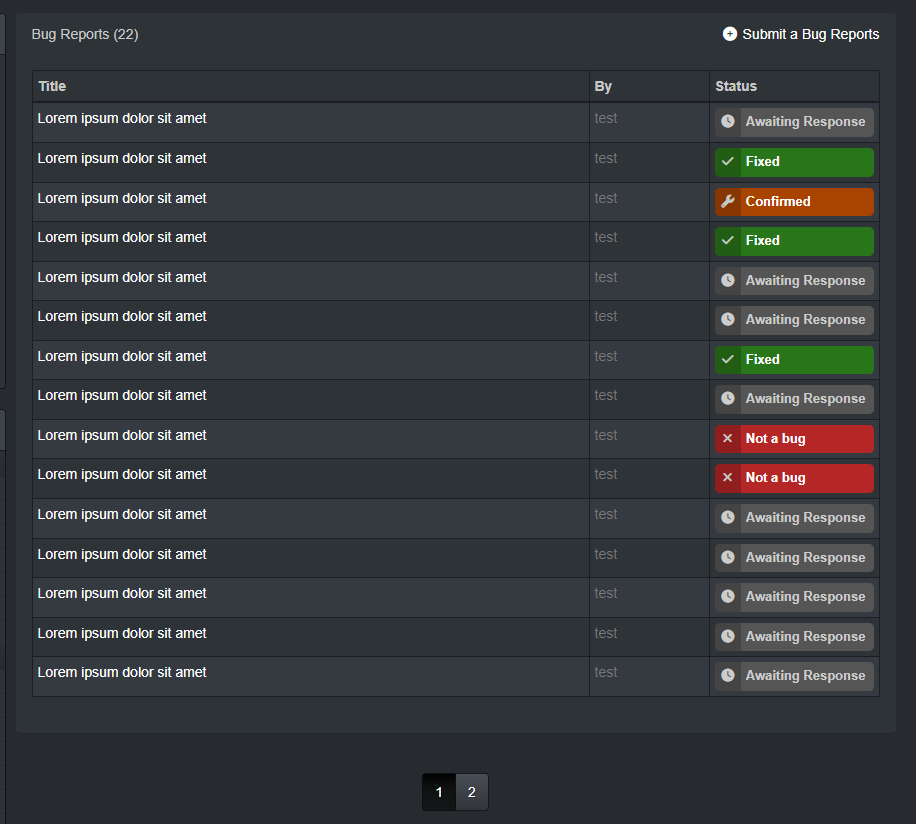This screenshot has height=824, width=916.
Task: Click the By column header
Action: 603,86
